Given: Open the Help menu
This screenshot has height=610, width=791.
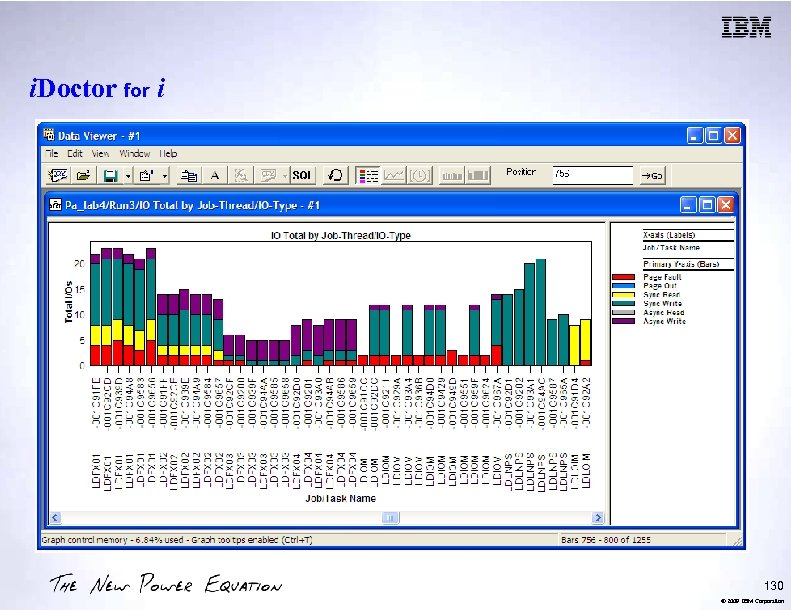Looking at the screenshot, I should (x=168, y=153).
